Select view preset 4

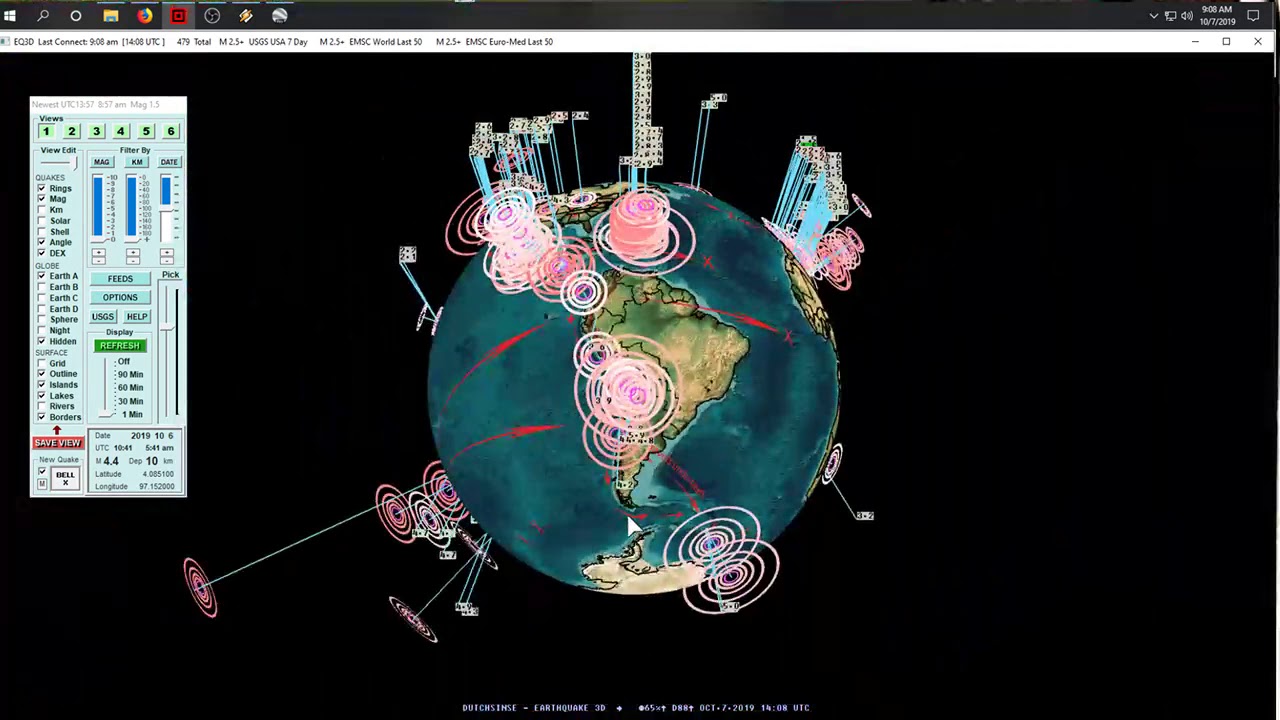[121, 131]
